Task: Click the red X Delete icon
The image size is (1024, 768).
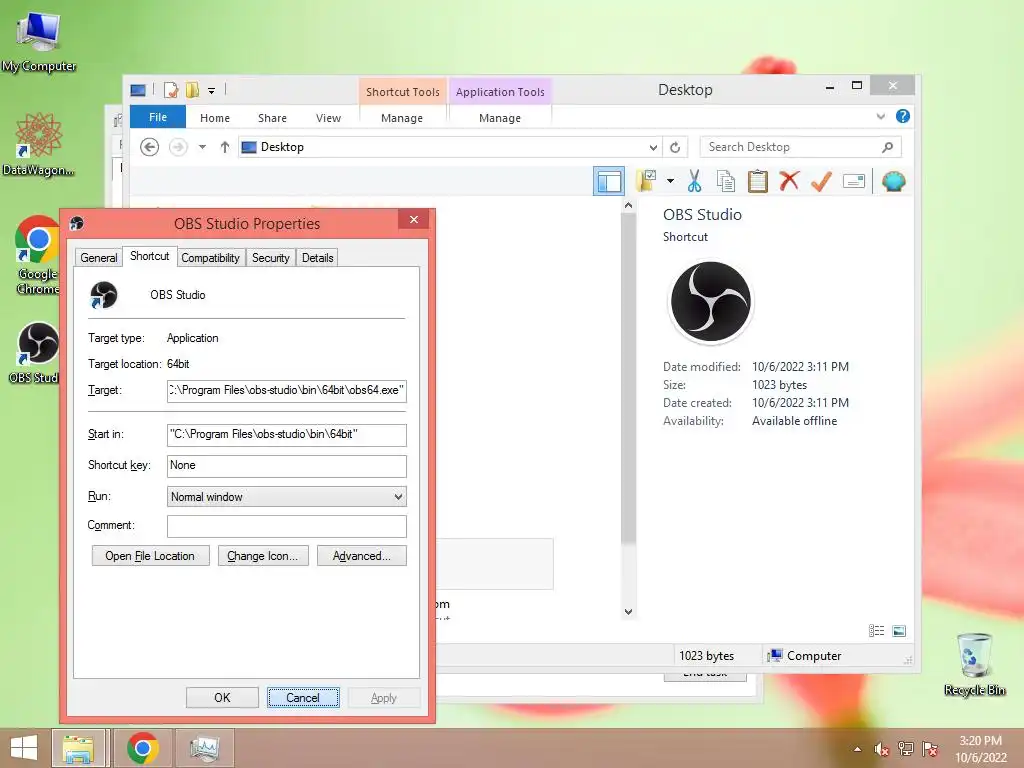Action: tap(789, 180)
